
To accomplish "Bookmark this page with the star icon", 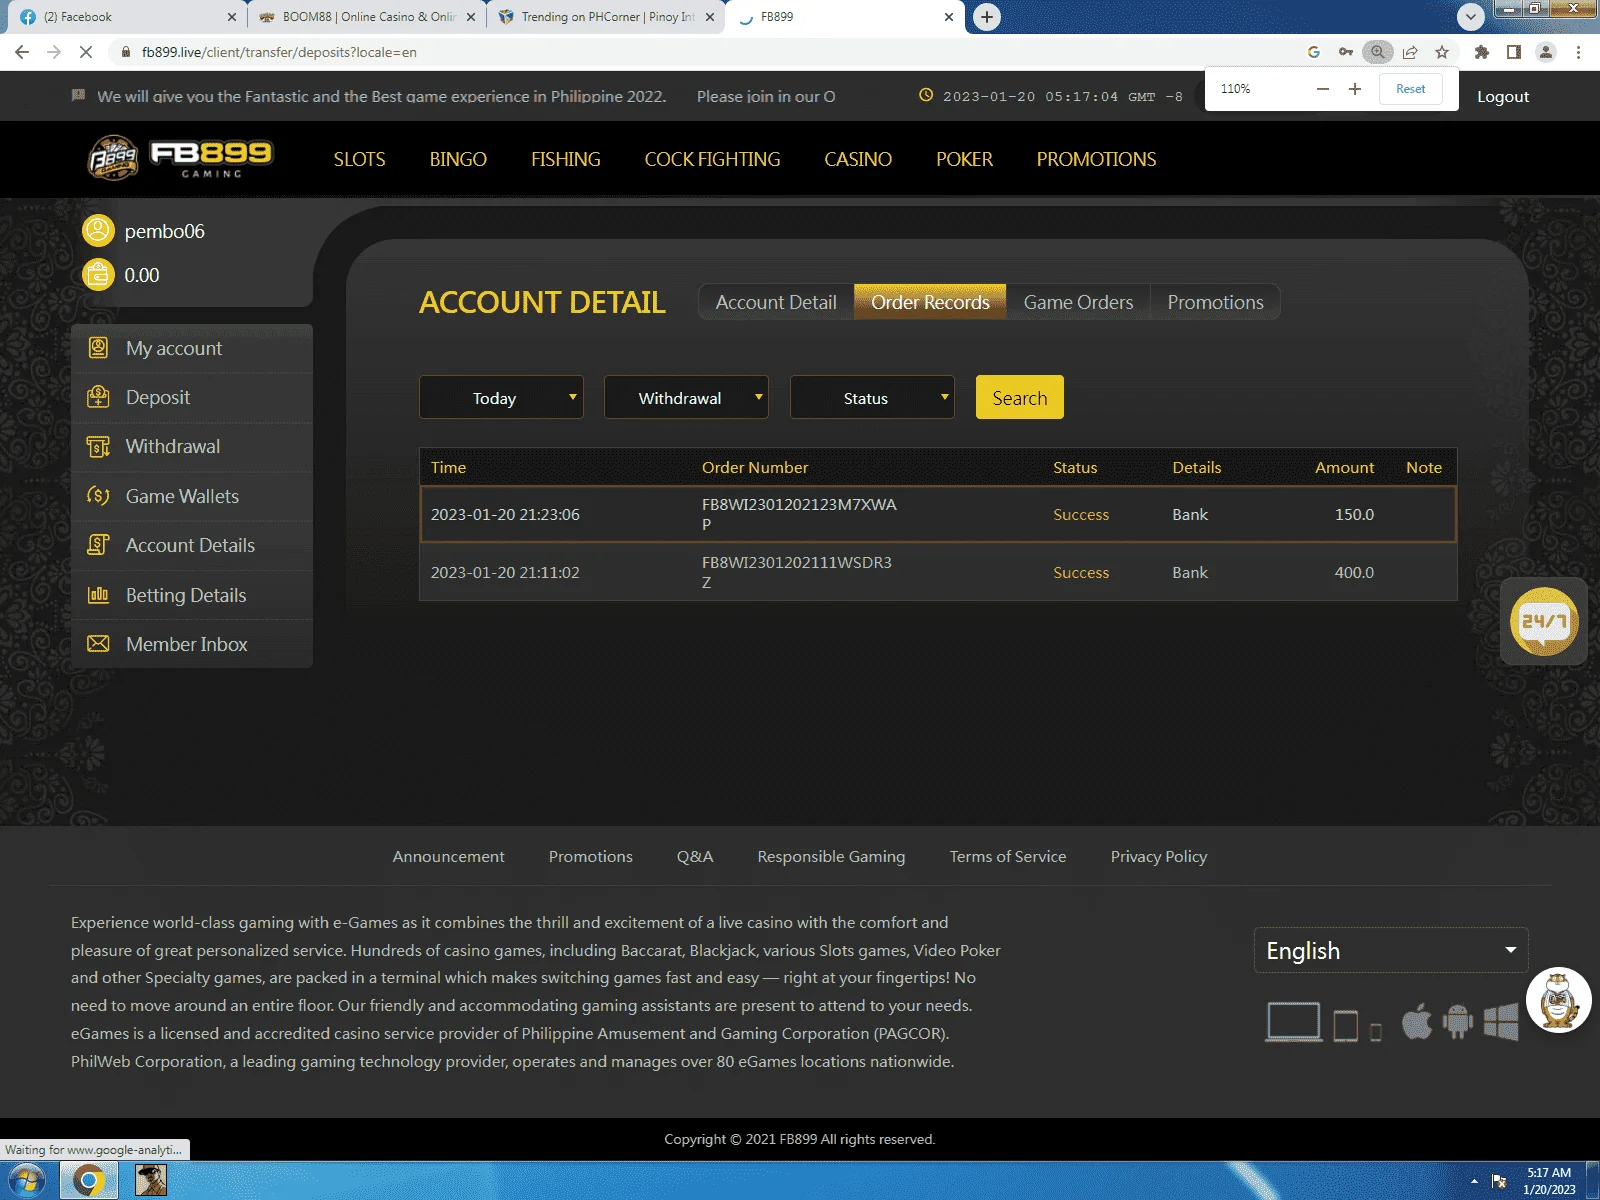I will (1442, 52).
